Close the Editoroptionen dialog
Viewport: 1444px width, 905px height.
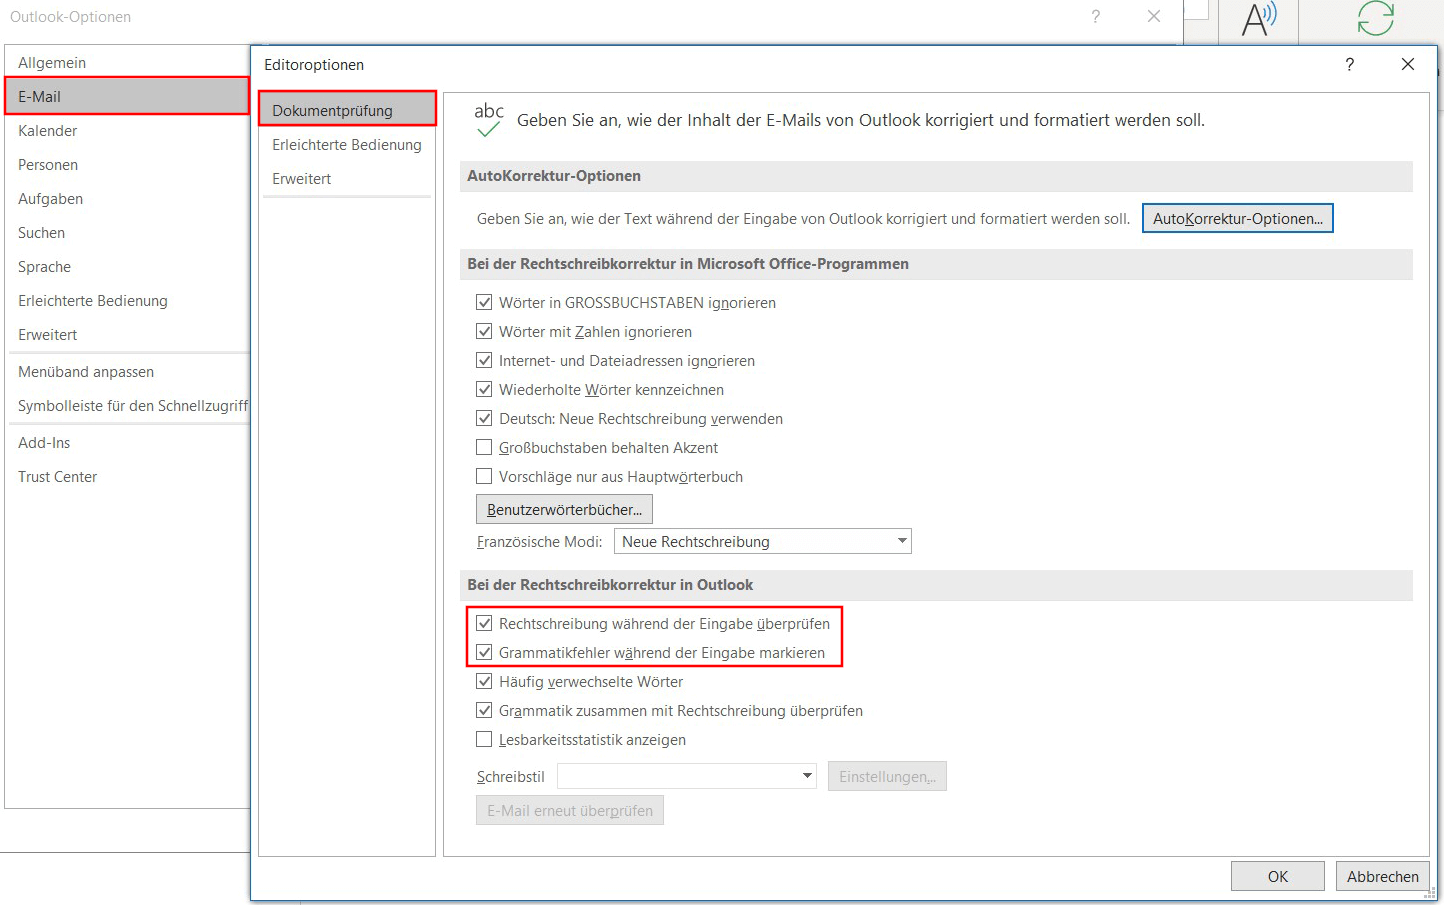(1408, 64)
